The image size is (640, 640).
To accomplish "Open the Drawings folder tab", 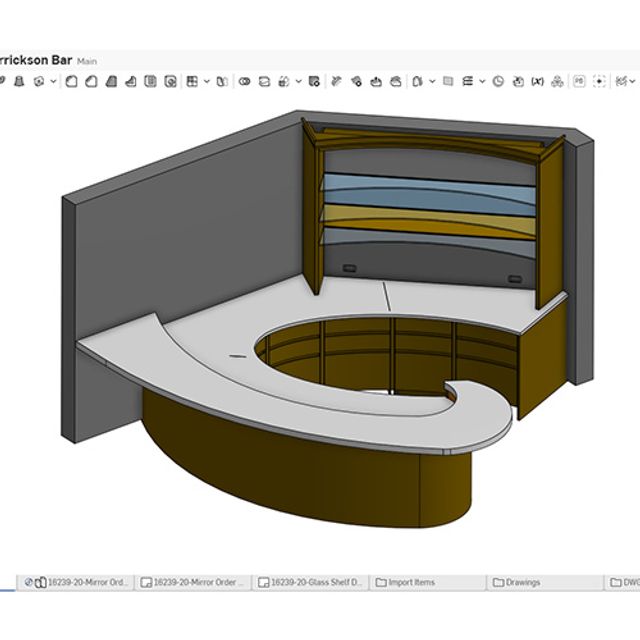I will tap(521, 582).
